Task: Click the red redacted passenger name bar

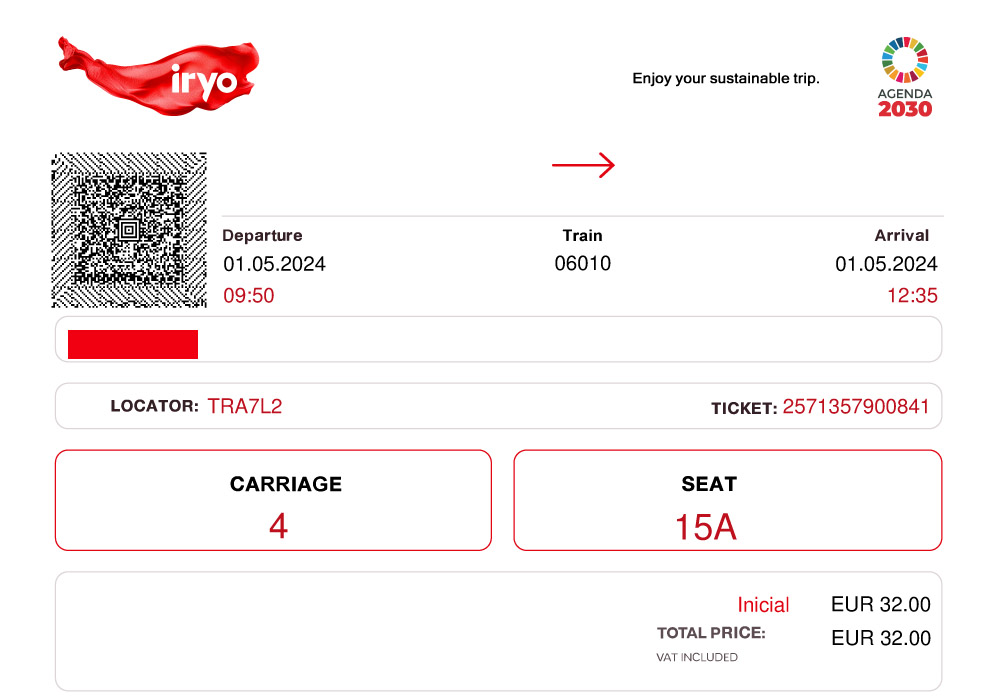Action: [133, 344]
